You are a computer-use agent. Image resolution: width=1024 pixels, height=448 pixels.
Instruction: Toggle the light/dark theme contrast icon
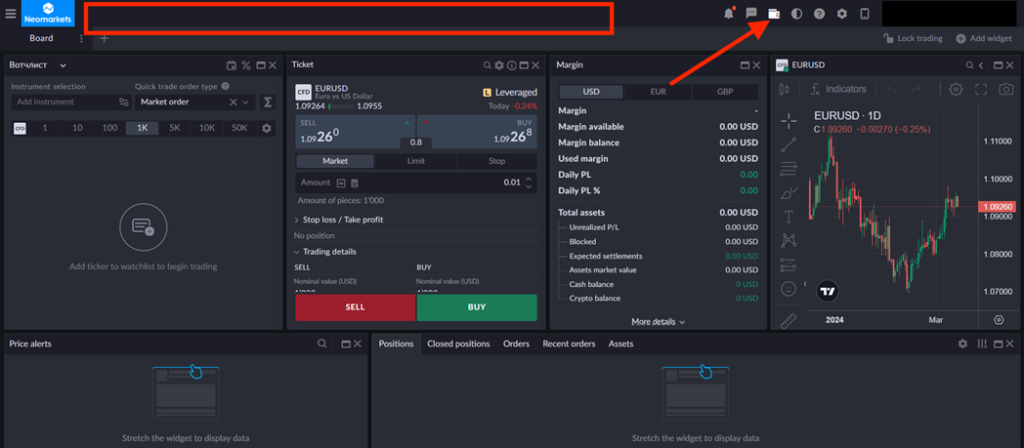point(797,13)
